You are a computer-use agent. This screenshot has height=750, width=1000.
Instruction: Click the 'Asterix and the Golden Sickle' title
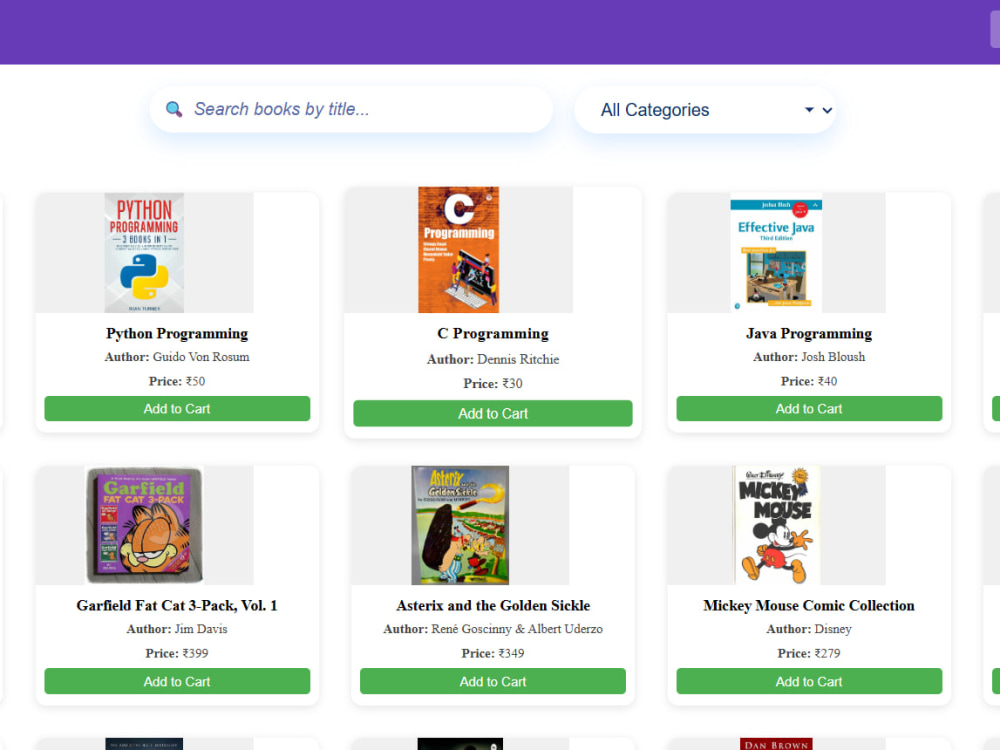coord(493,605)
